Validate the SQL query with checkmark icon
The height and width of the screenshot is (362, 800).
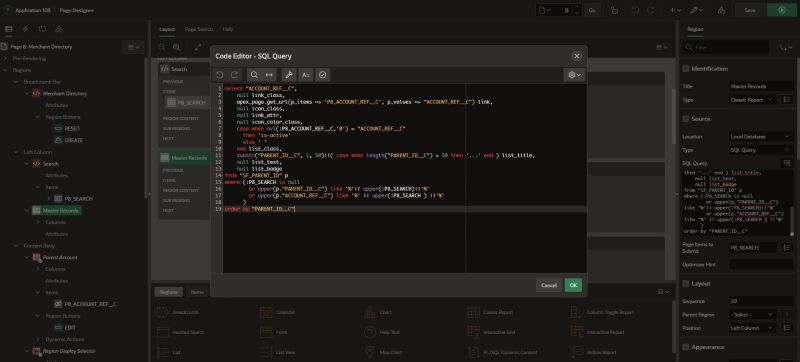[x=322, y=75]
